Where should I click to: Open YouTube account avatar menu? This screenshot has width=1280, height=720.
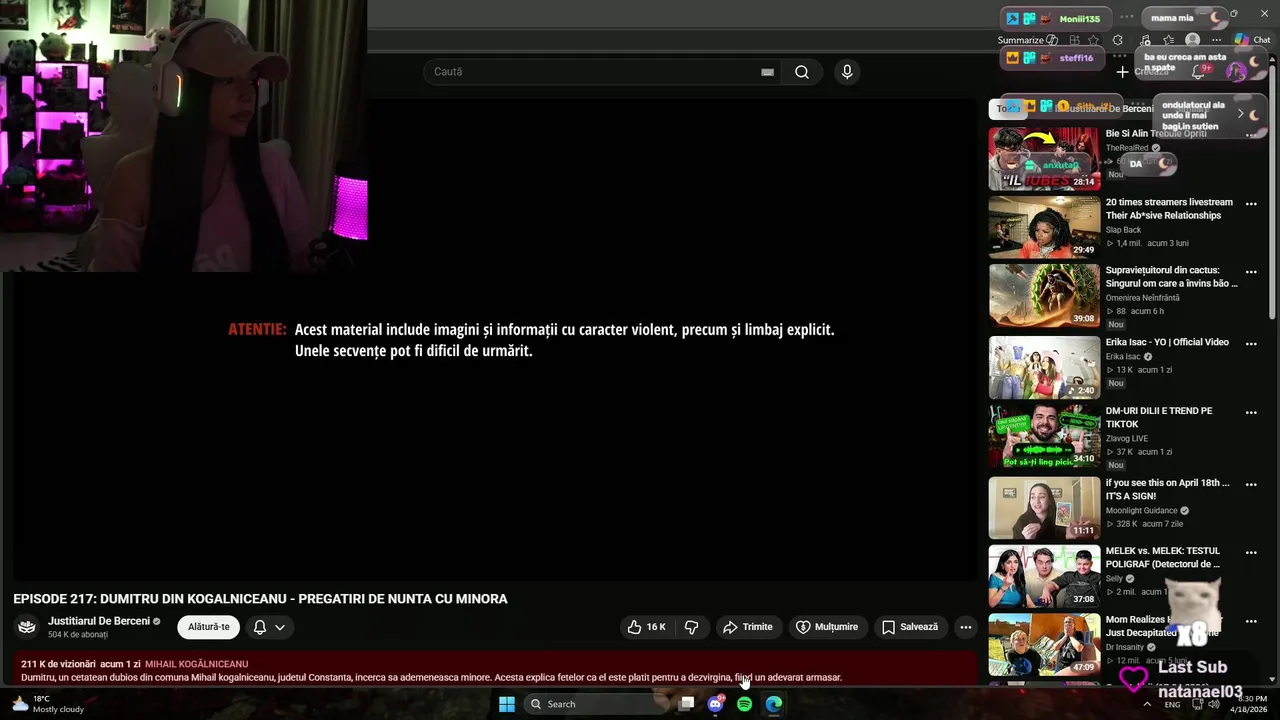click(1237, 72)
